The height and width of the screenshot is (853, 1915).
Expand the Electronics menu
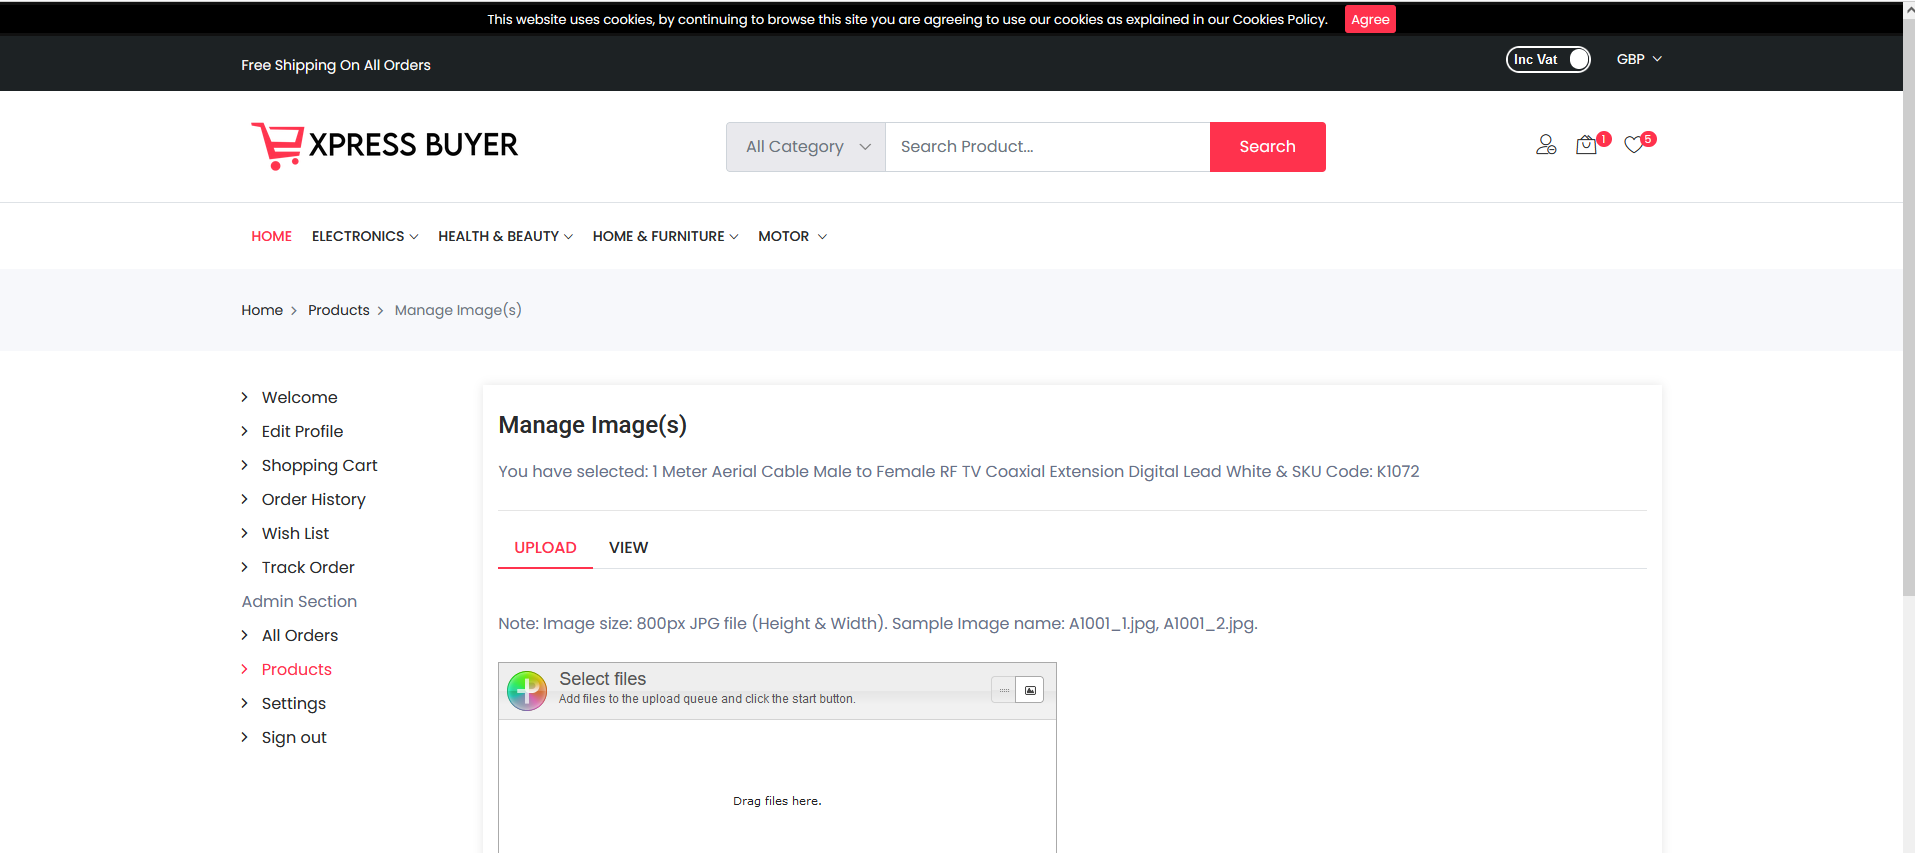pos(365,237)
